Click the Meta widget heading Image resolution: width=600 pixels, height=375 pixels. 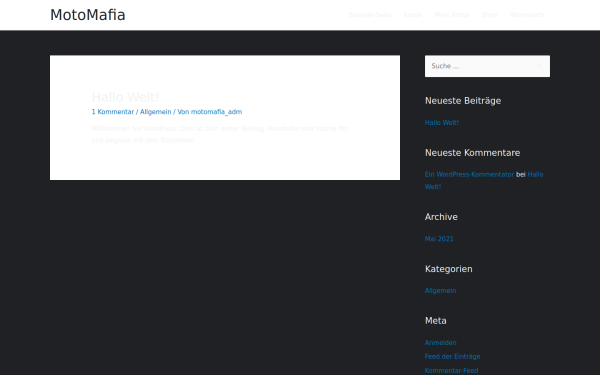coord(435,321)
